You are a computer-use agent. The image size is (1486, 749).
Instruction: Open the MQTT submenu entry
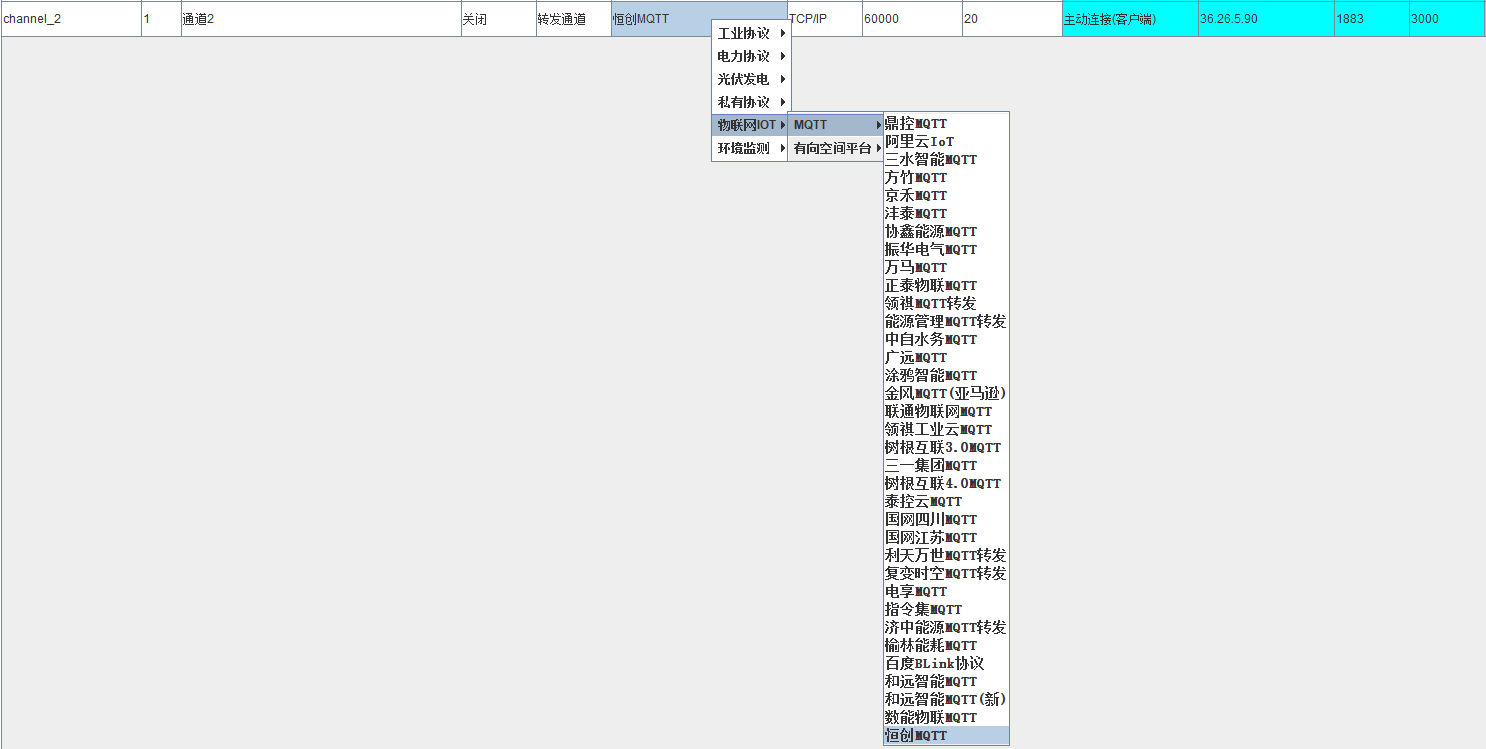tap(836, 125)
